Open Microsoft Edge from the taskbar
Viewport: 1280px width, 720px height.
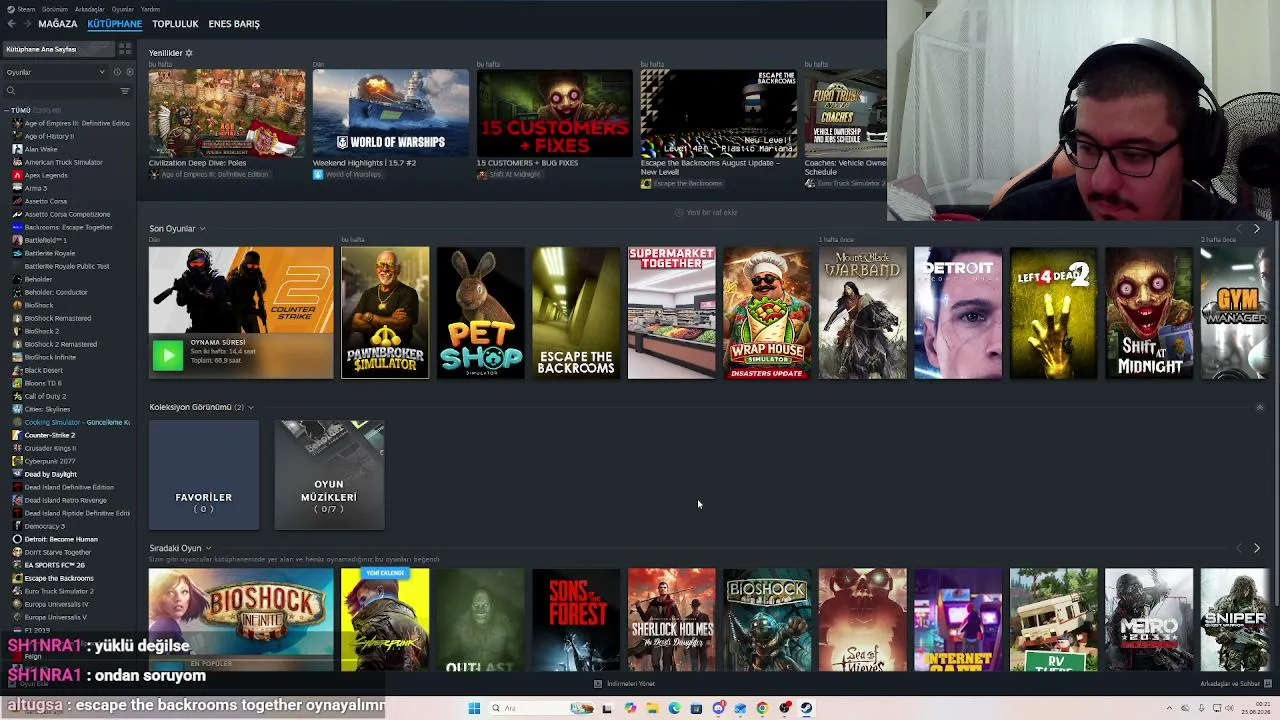(x=674, y=708)
